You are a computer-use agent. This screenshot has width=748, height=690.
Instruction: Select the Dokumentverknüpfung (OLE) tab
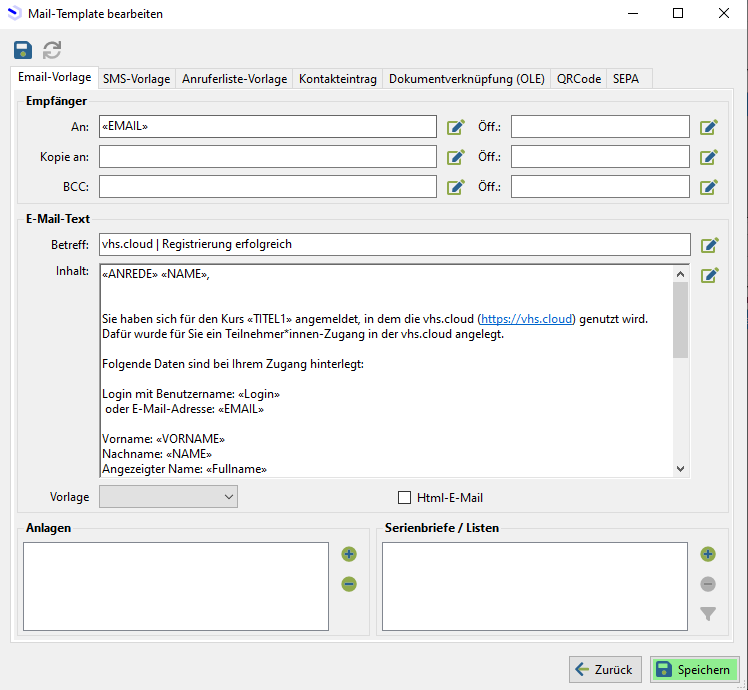(x=467, y=79)
